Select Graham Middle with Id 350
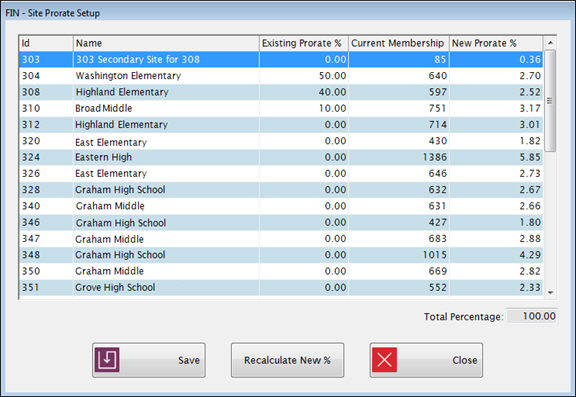 [281, 271]
